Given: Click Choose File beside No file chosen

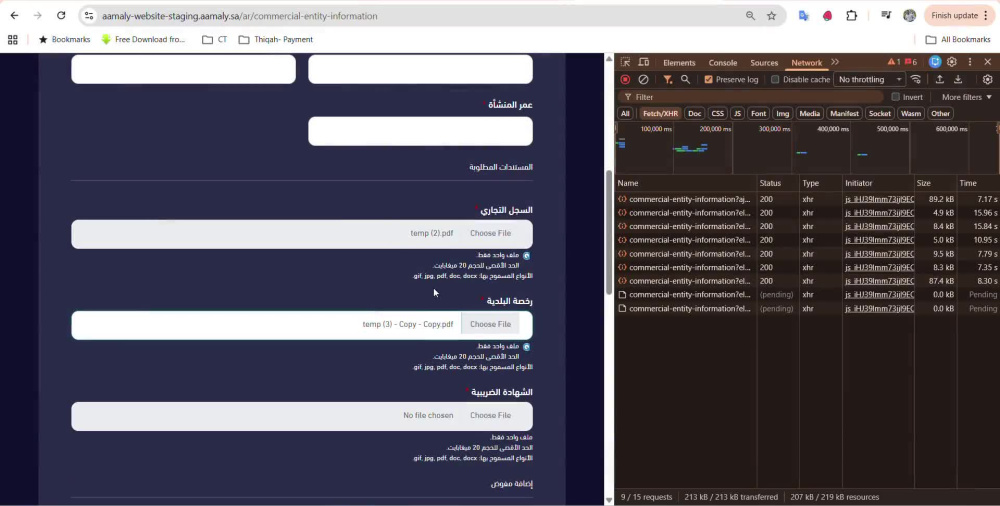Looking at the screenshot, I should (x=490, y=415).
